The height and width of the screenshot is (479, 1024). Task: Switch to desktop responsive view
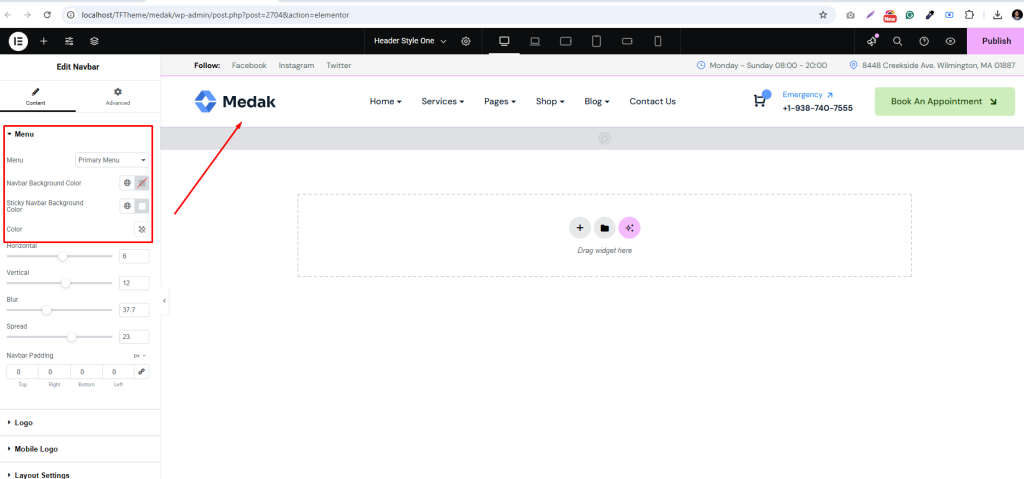coord(504,41)
